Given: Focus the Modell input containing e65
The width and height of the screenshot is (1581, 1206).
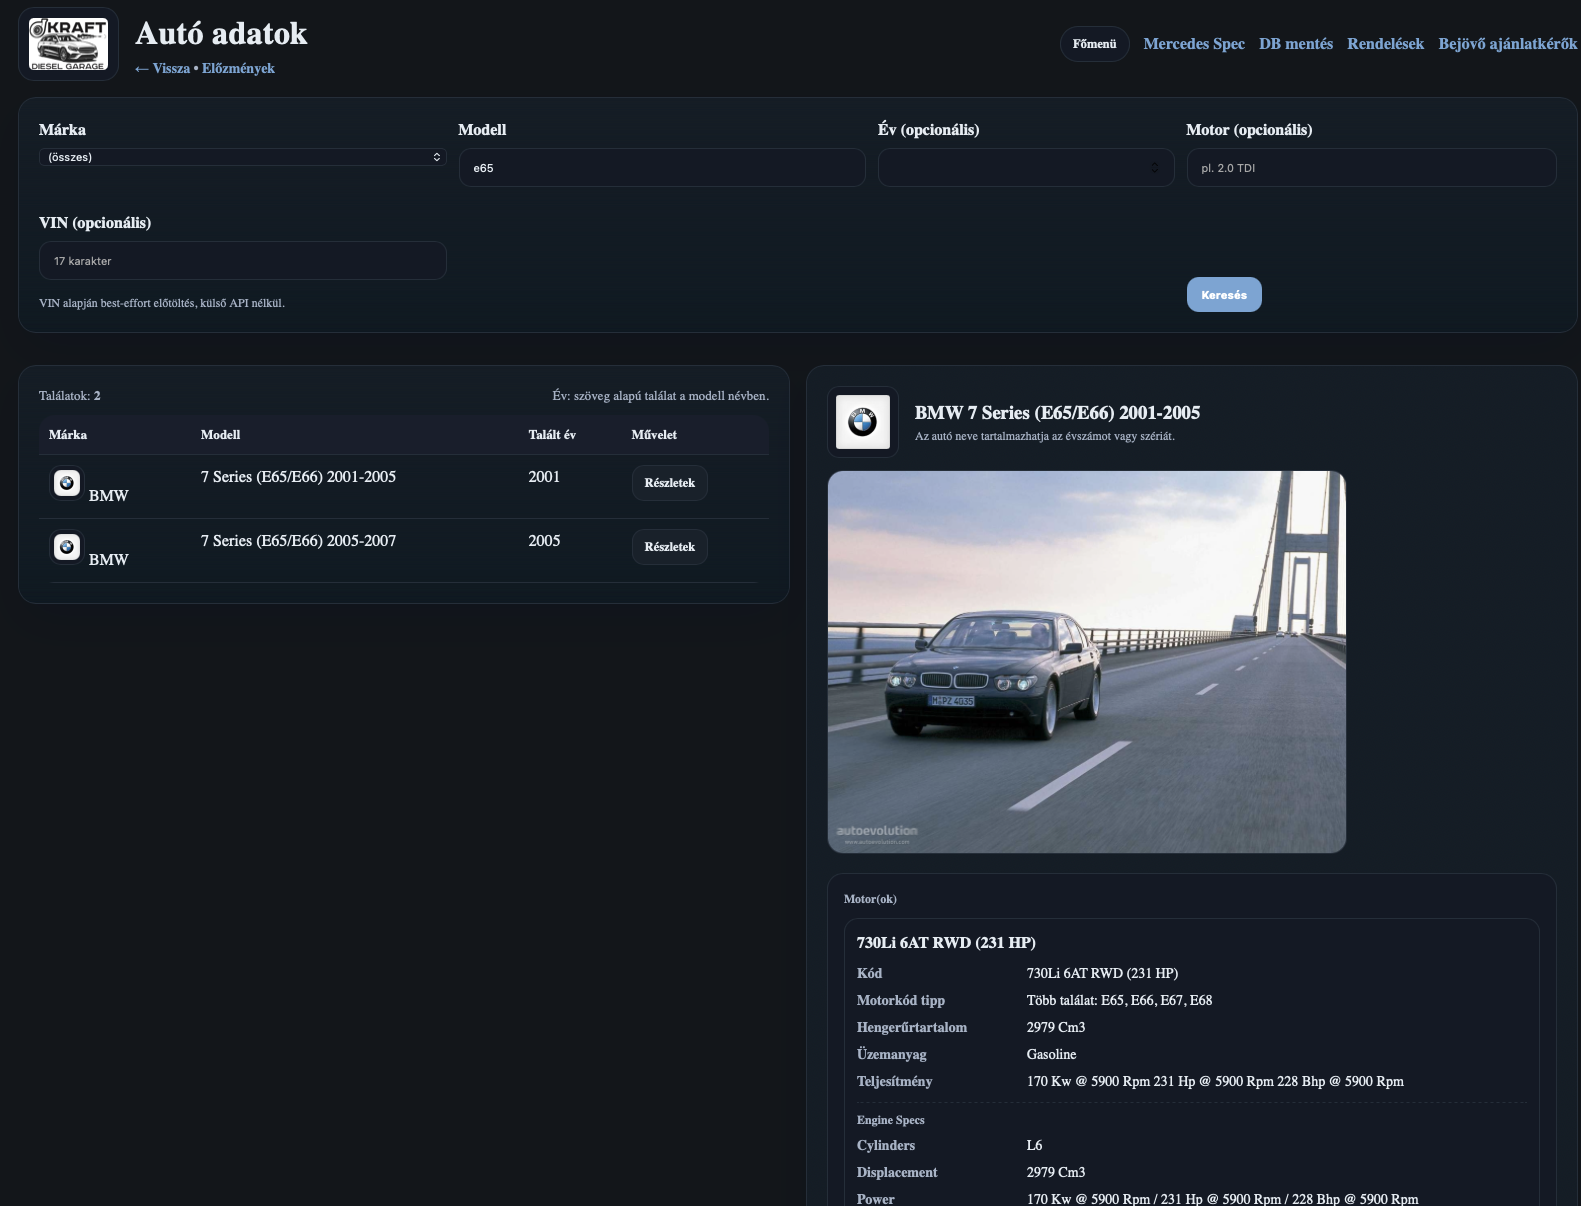Looking at the screenshot, I should [x=662, y=167].
